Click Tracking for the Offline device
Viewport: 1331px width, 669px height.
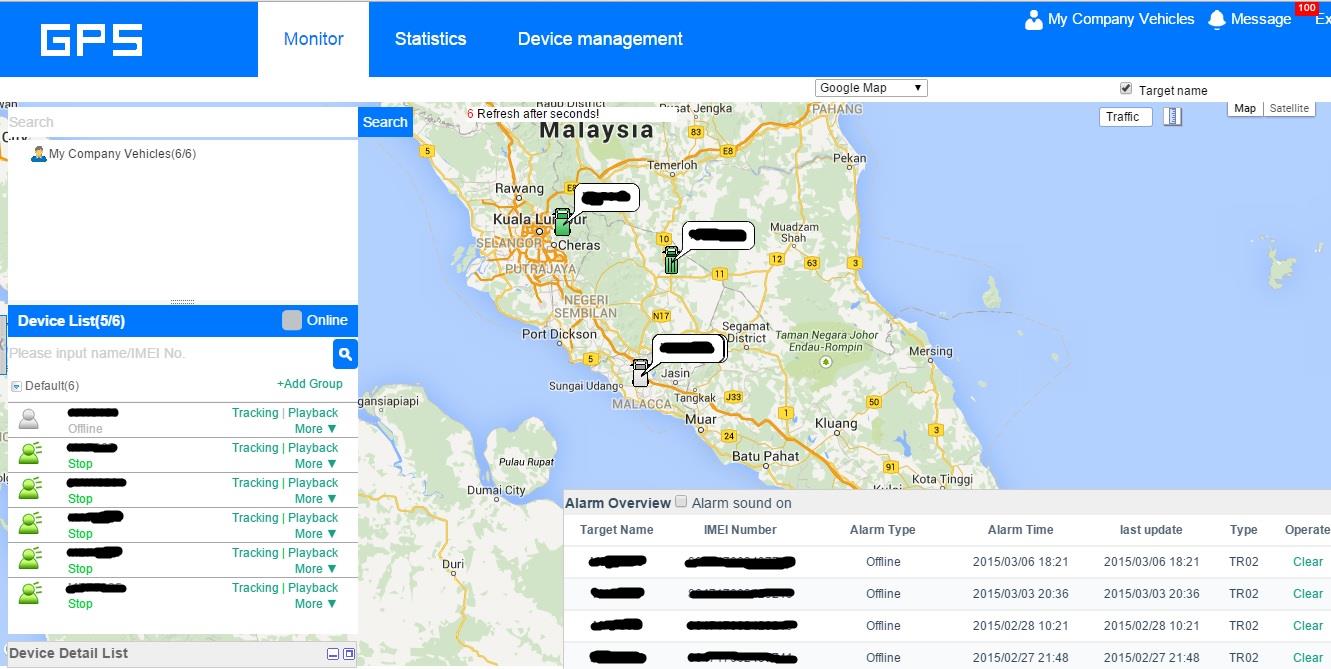[255, 413]
